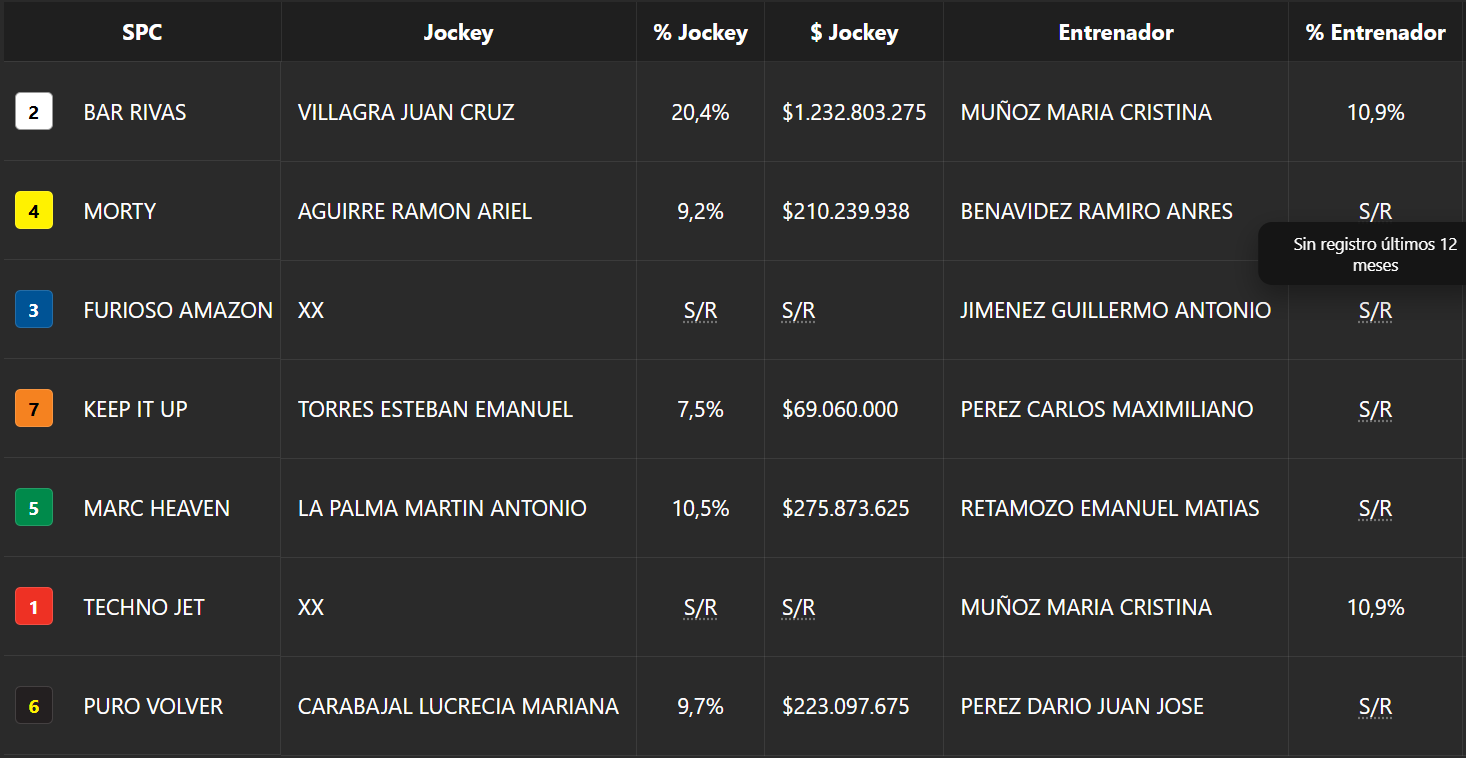Click the $275.873.625 jockey earnings cell
The width and height of the screenshot is (1466, 758).
click(846, 508)
